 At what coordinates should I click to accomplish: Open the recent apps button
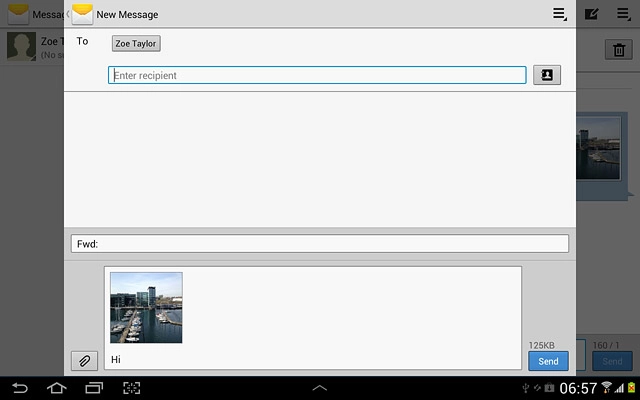point(94,388)
